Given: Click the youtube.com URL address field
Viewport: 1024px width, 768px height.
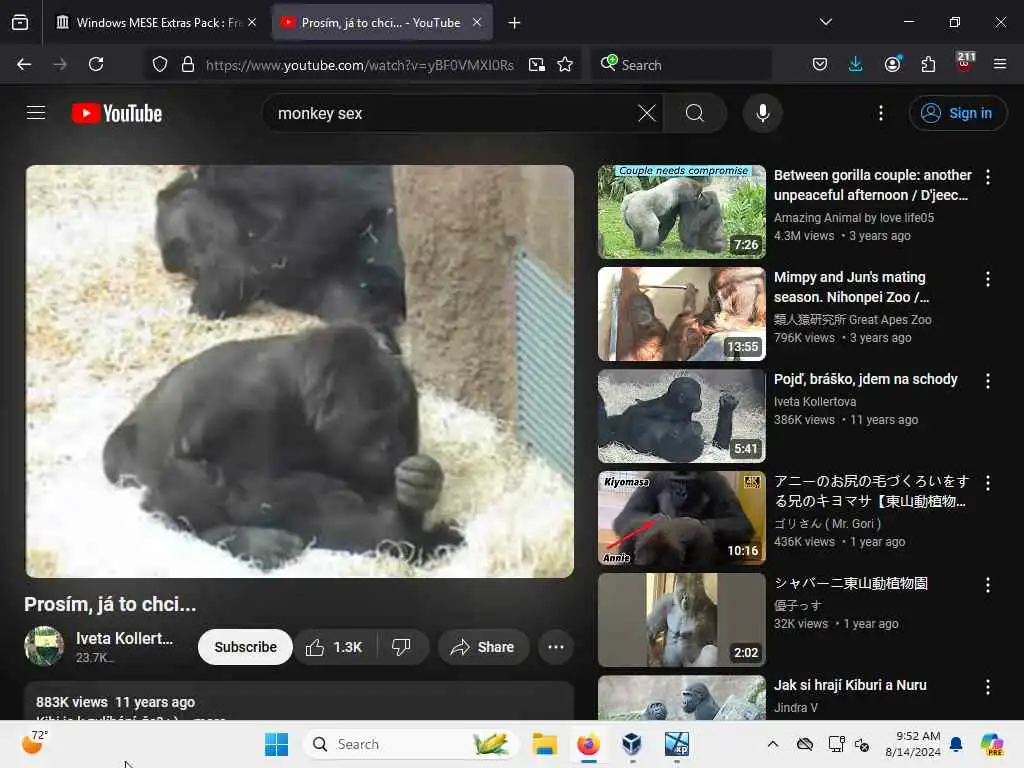Looking at the screenshot, I should (360, 65).
